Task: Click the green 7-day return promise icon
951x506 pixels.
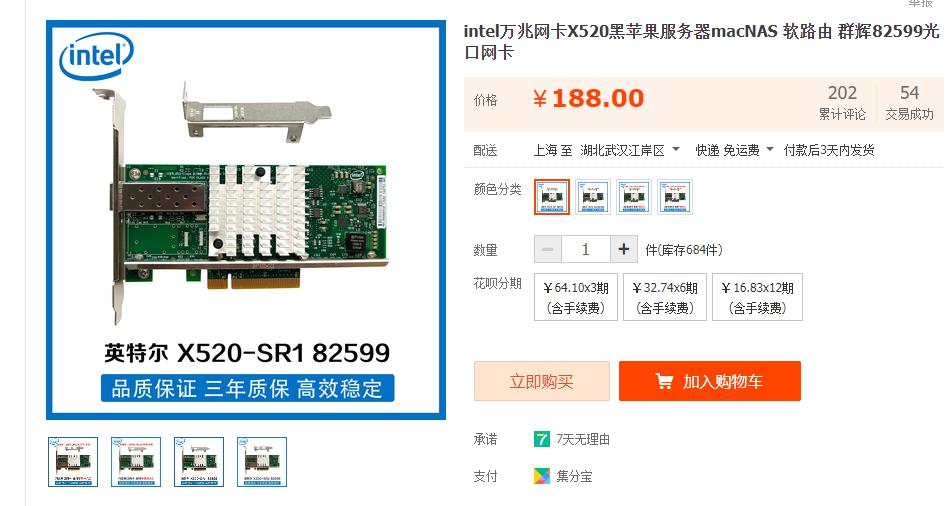Action: 542,439
